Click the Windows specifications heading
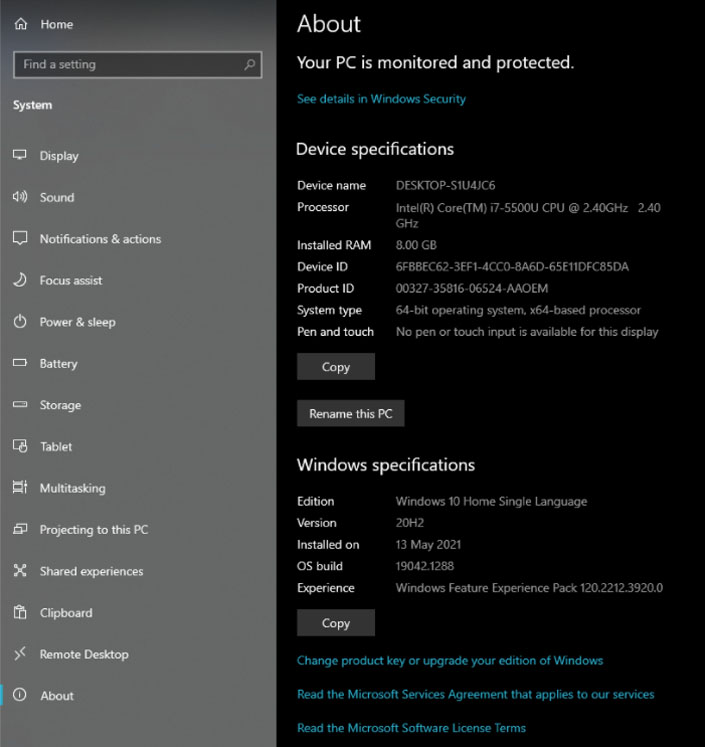Viewport: 705px width, 747px height. (386, 465)
